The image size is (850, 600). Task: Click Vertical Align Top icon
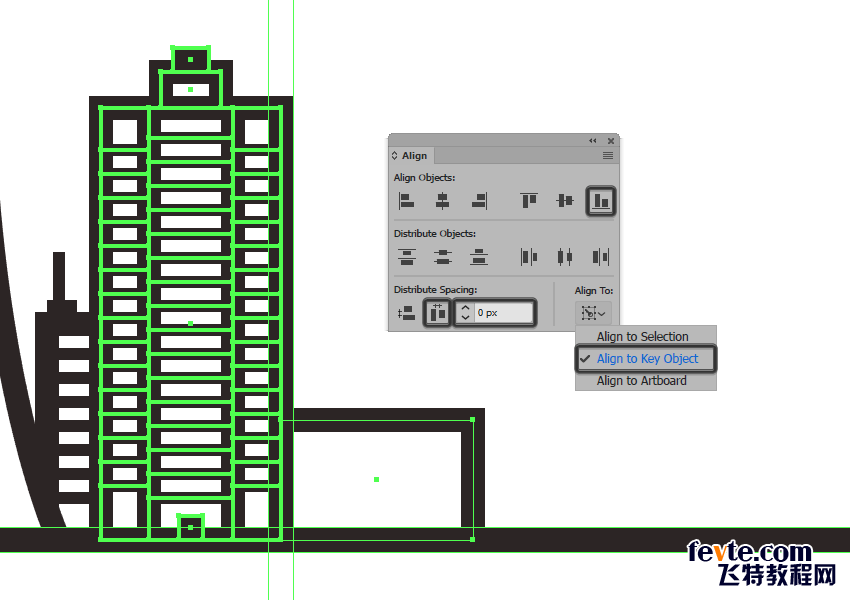point(529,201)
